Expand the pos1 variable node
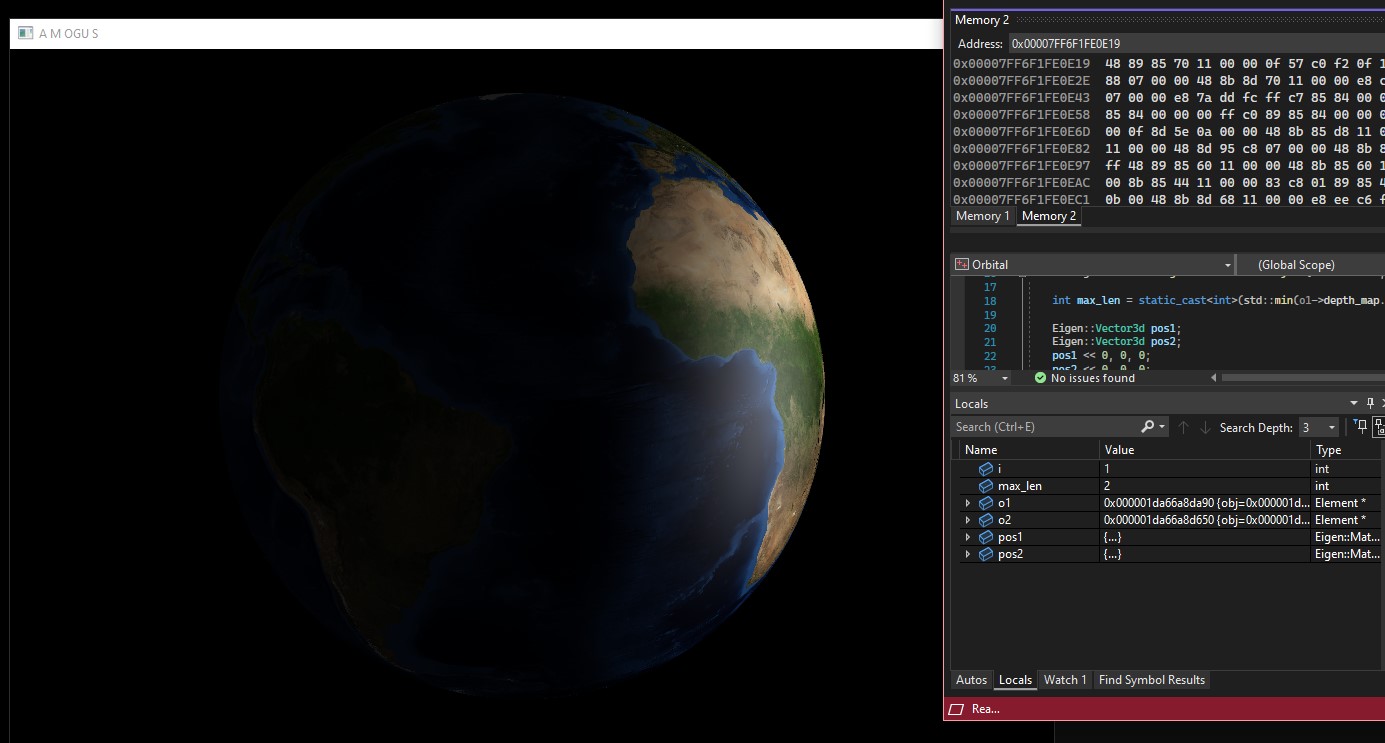The height and width of the screenshot is (743, 1385). point(967,537)
